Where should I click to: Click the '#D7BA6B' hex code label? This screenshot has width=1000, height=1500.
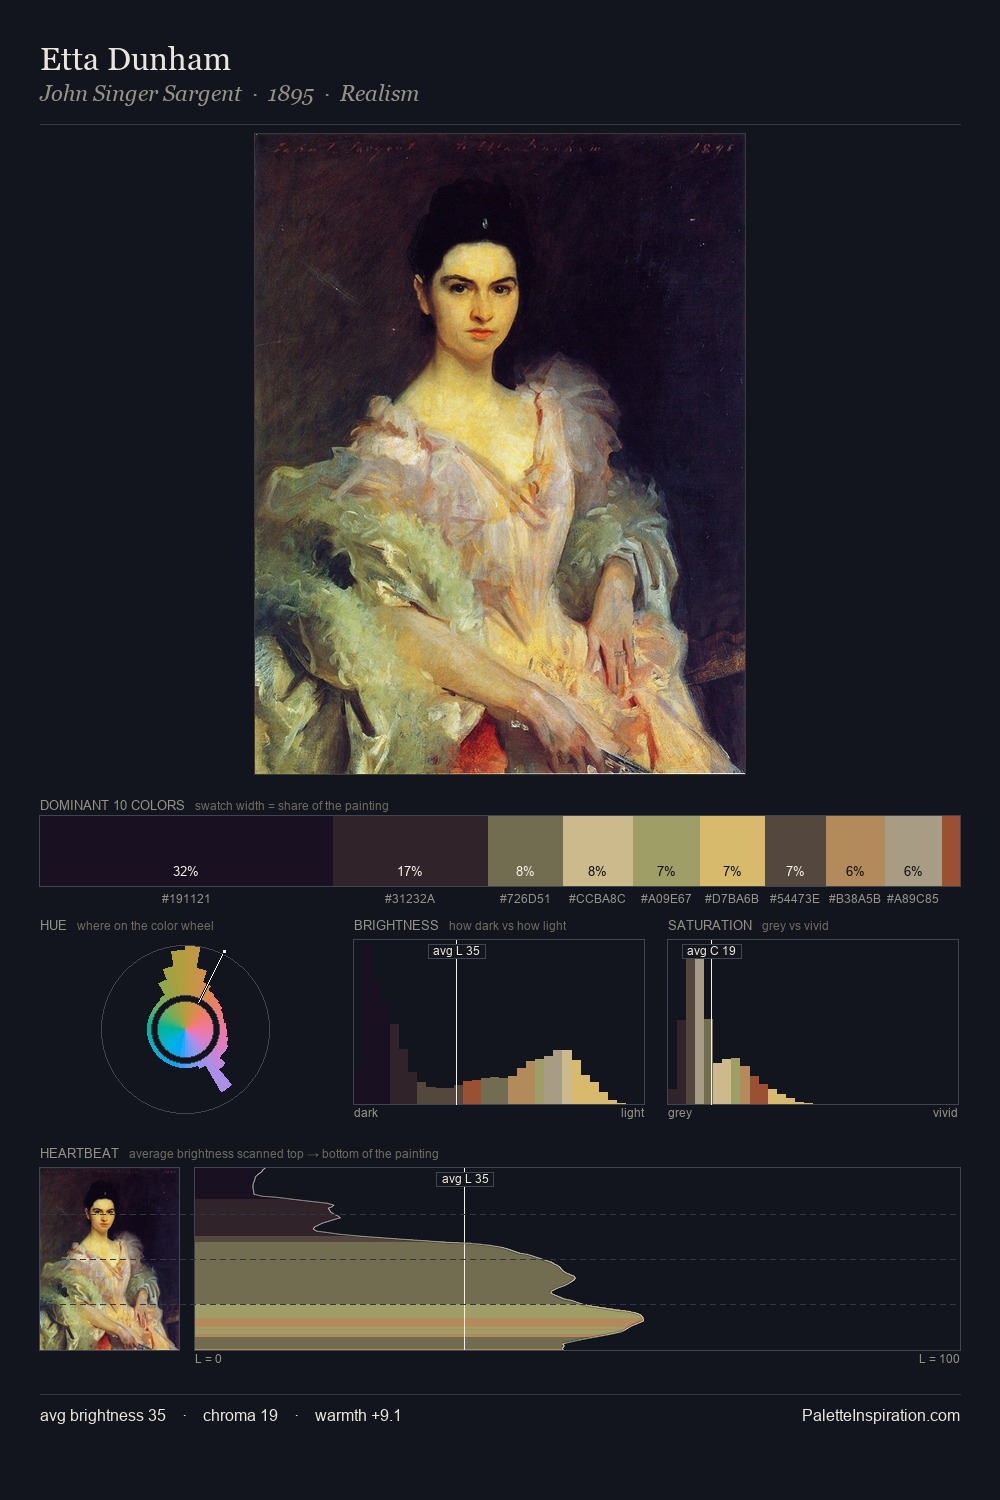732,899
